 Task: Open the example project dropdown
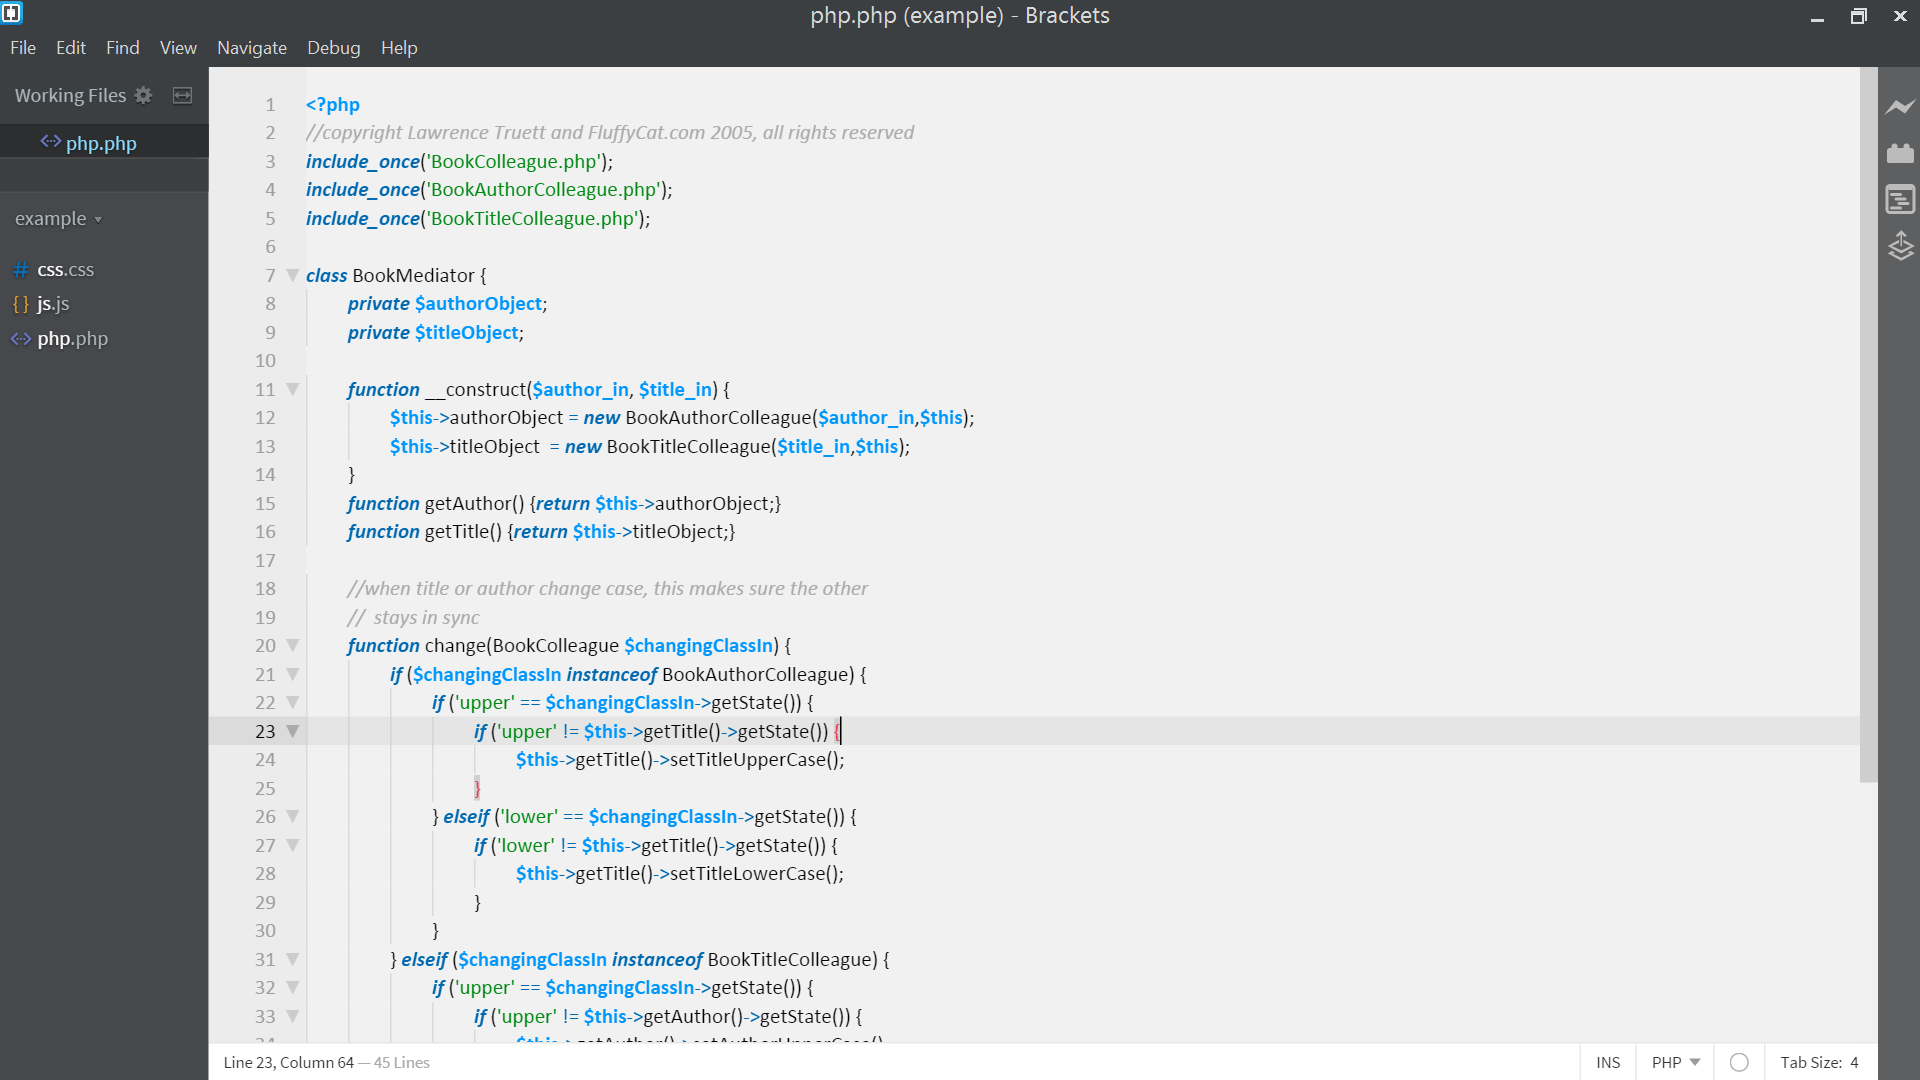tap(58, 218)
